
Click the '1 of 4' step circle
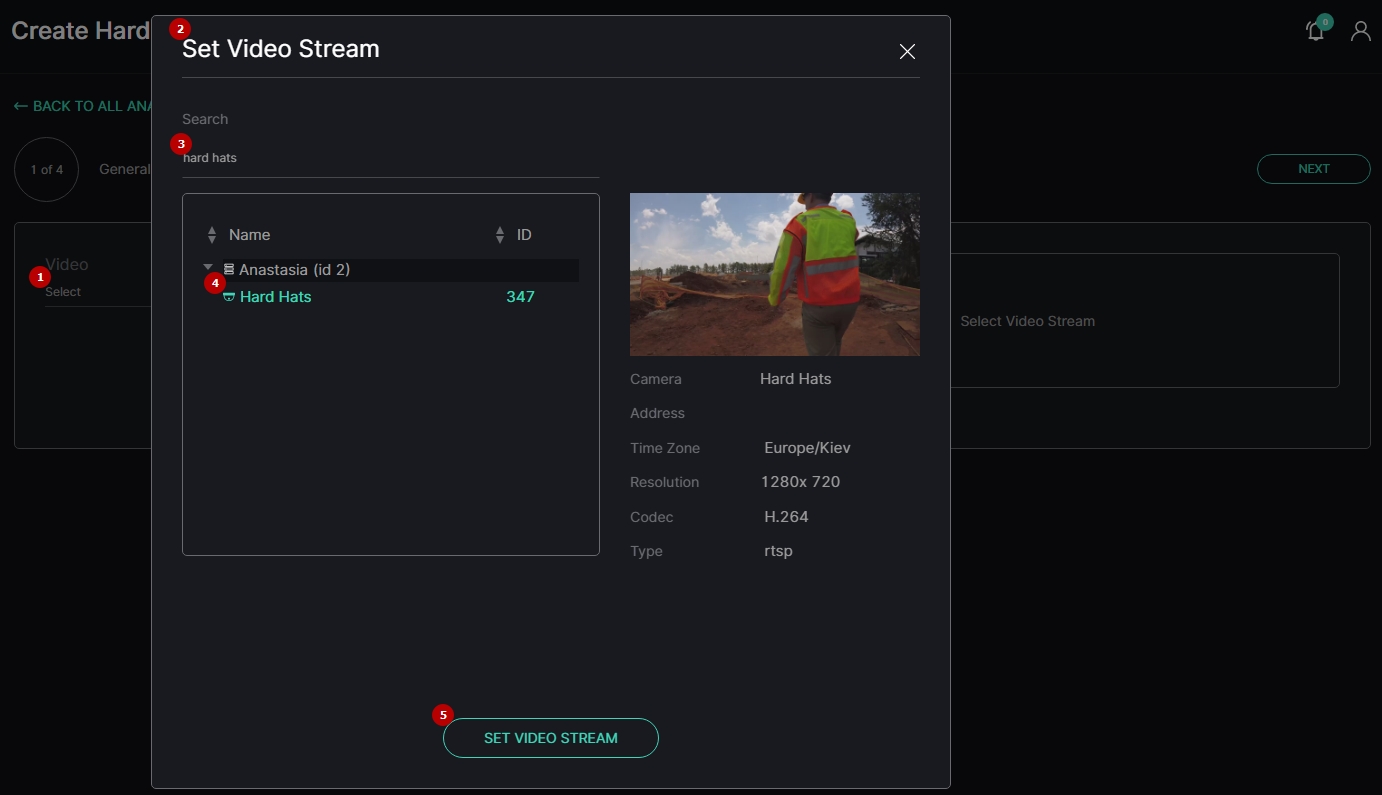pyautogui.click(x=46, y=170)
